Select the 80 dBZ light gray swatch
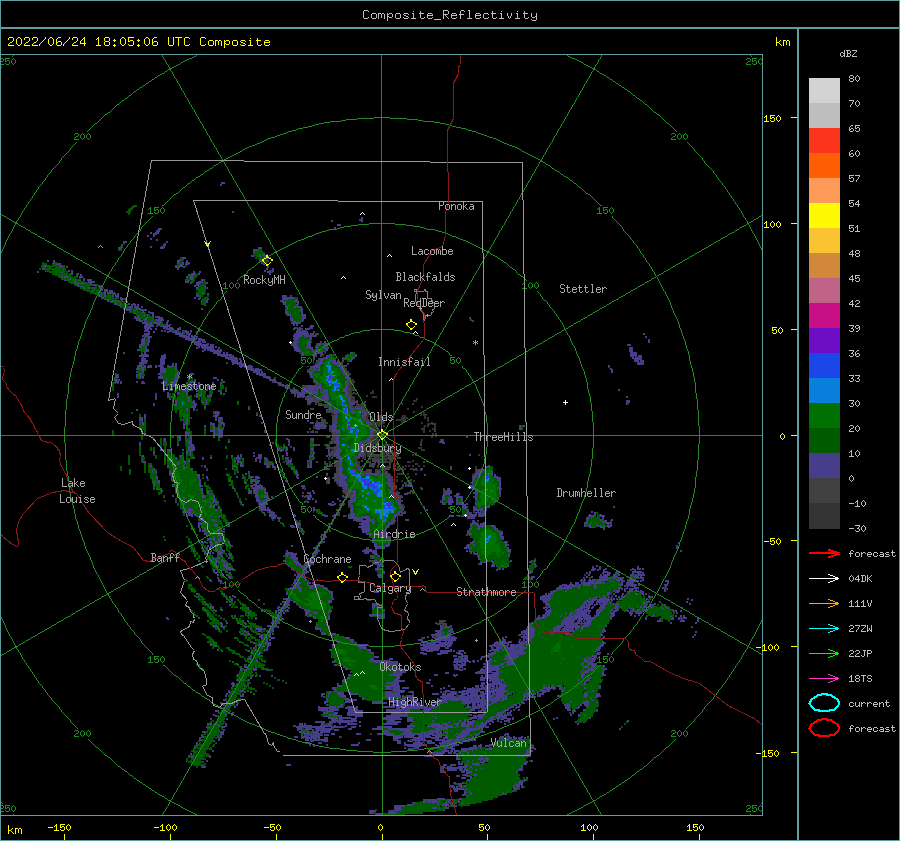The image size is (900, 841). point(824,90)
